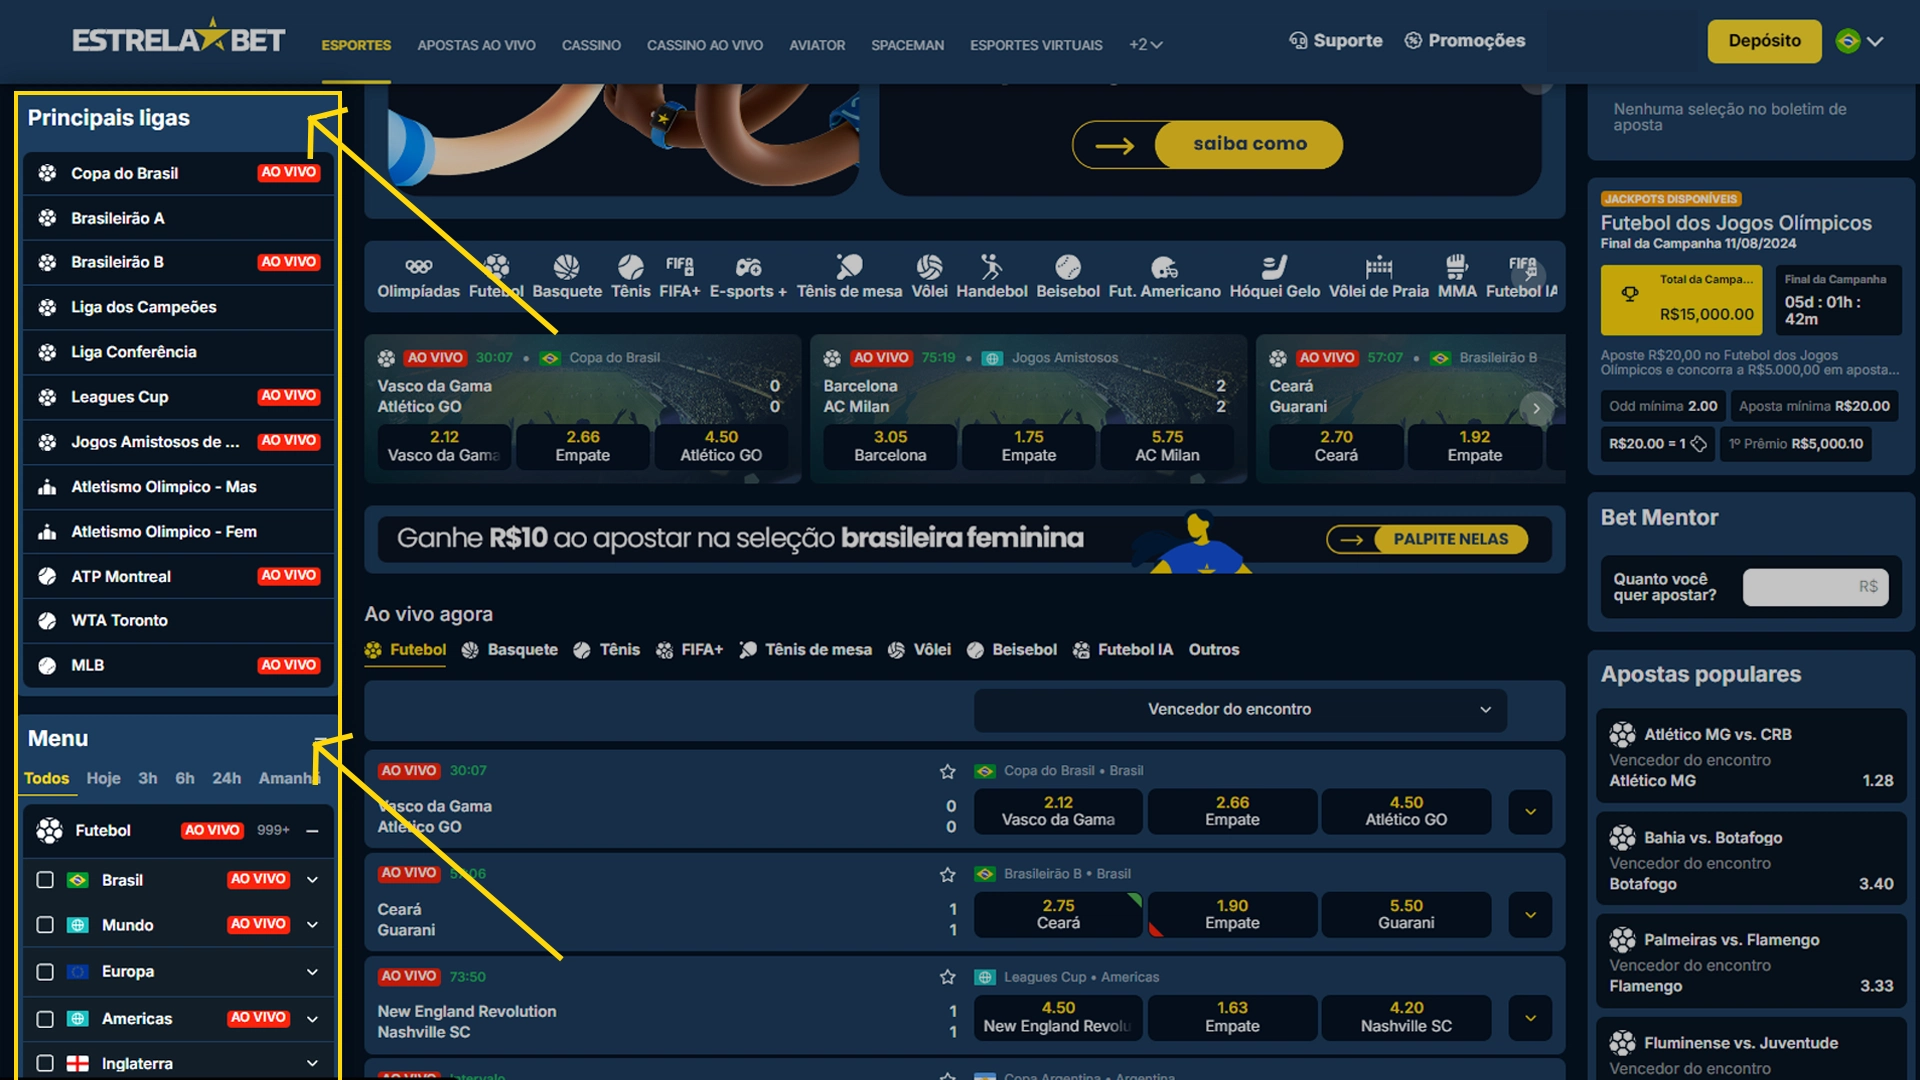1920x1080 pixels.
Task: Open FIFA+ sport category icon
Action: click(679, 276)
